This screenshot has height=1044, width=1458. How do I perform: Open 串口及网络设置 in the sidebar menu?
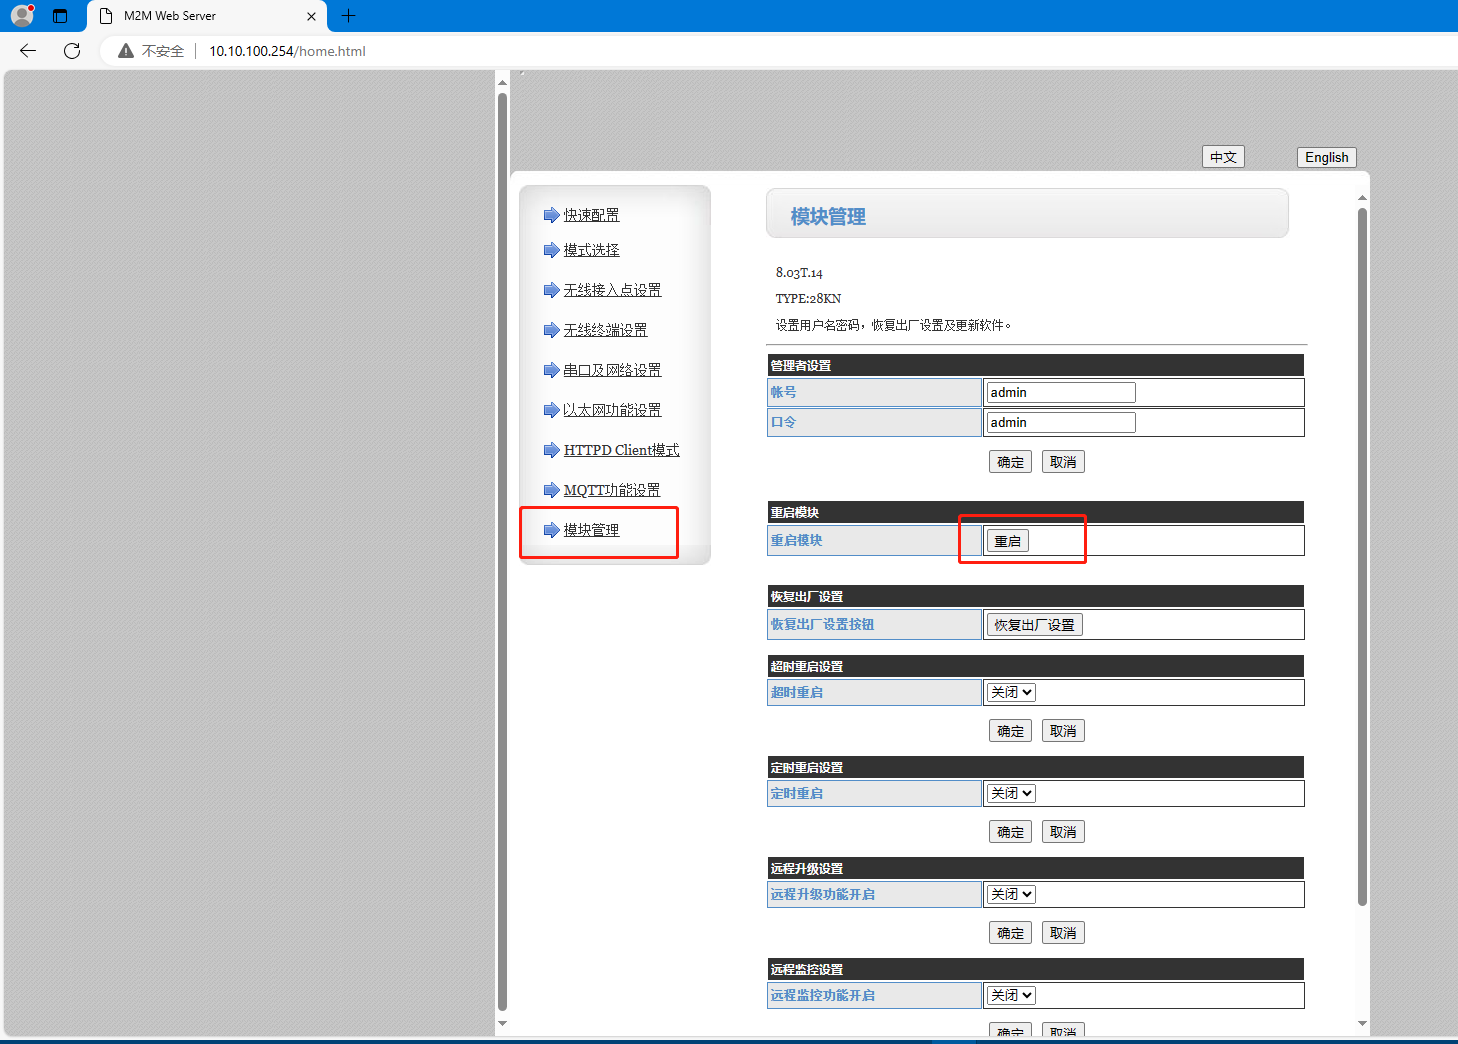tap(612, 370)
